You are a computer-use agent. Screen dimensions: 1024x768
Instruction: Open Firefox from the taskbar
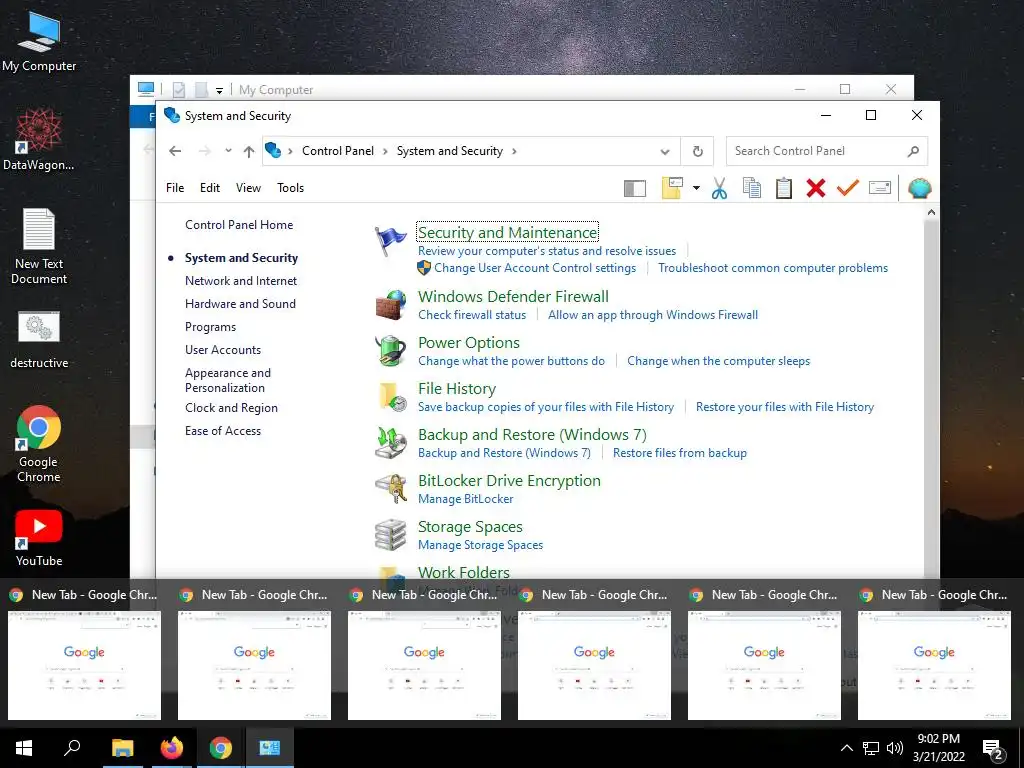(x=172, y=748)
